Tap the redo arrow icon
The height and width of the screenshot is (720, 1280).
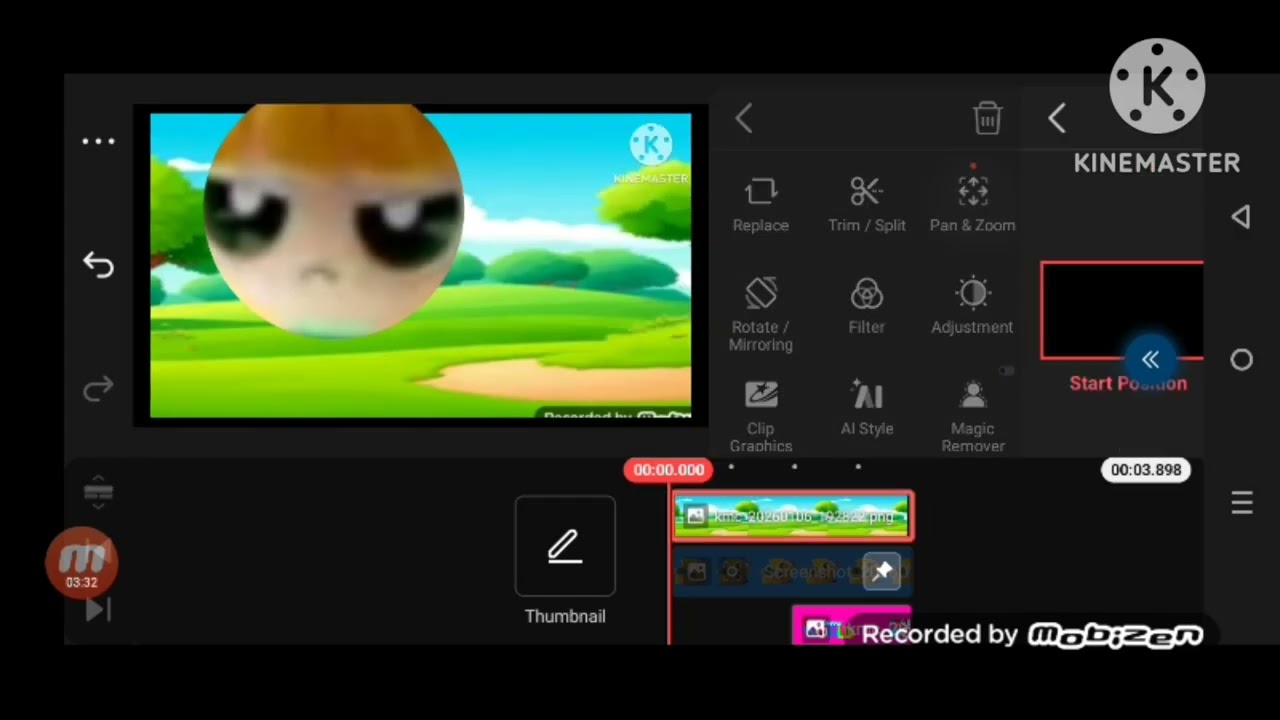point(98,389)
